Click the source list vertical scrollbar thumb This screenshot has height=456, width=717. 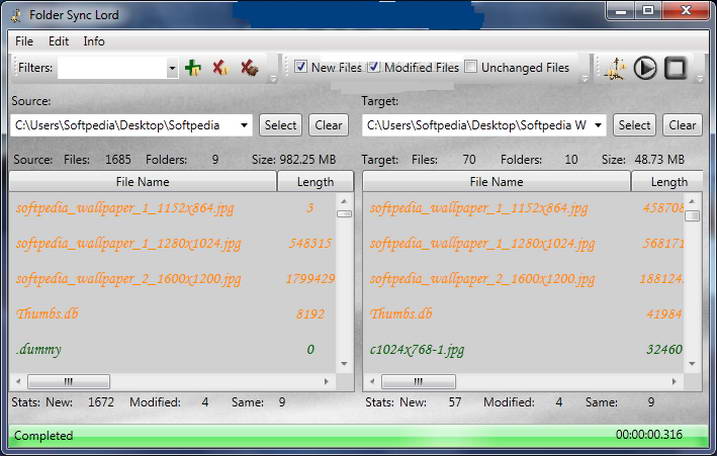pos(344,214)
